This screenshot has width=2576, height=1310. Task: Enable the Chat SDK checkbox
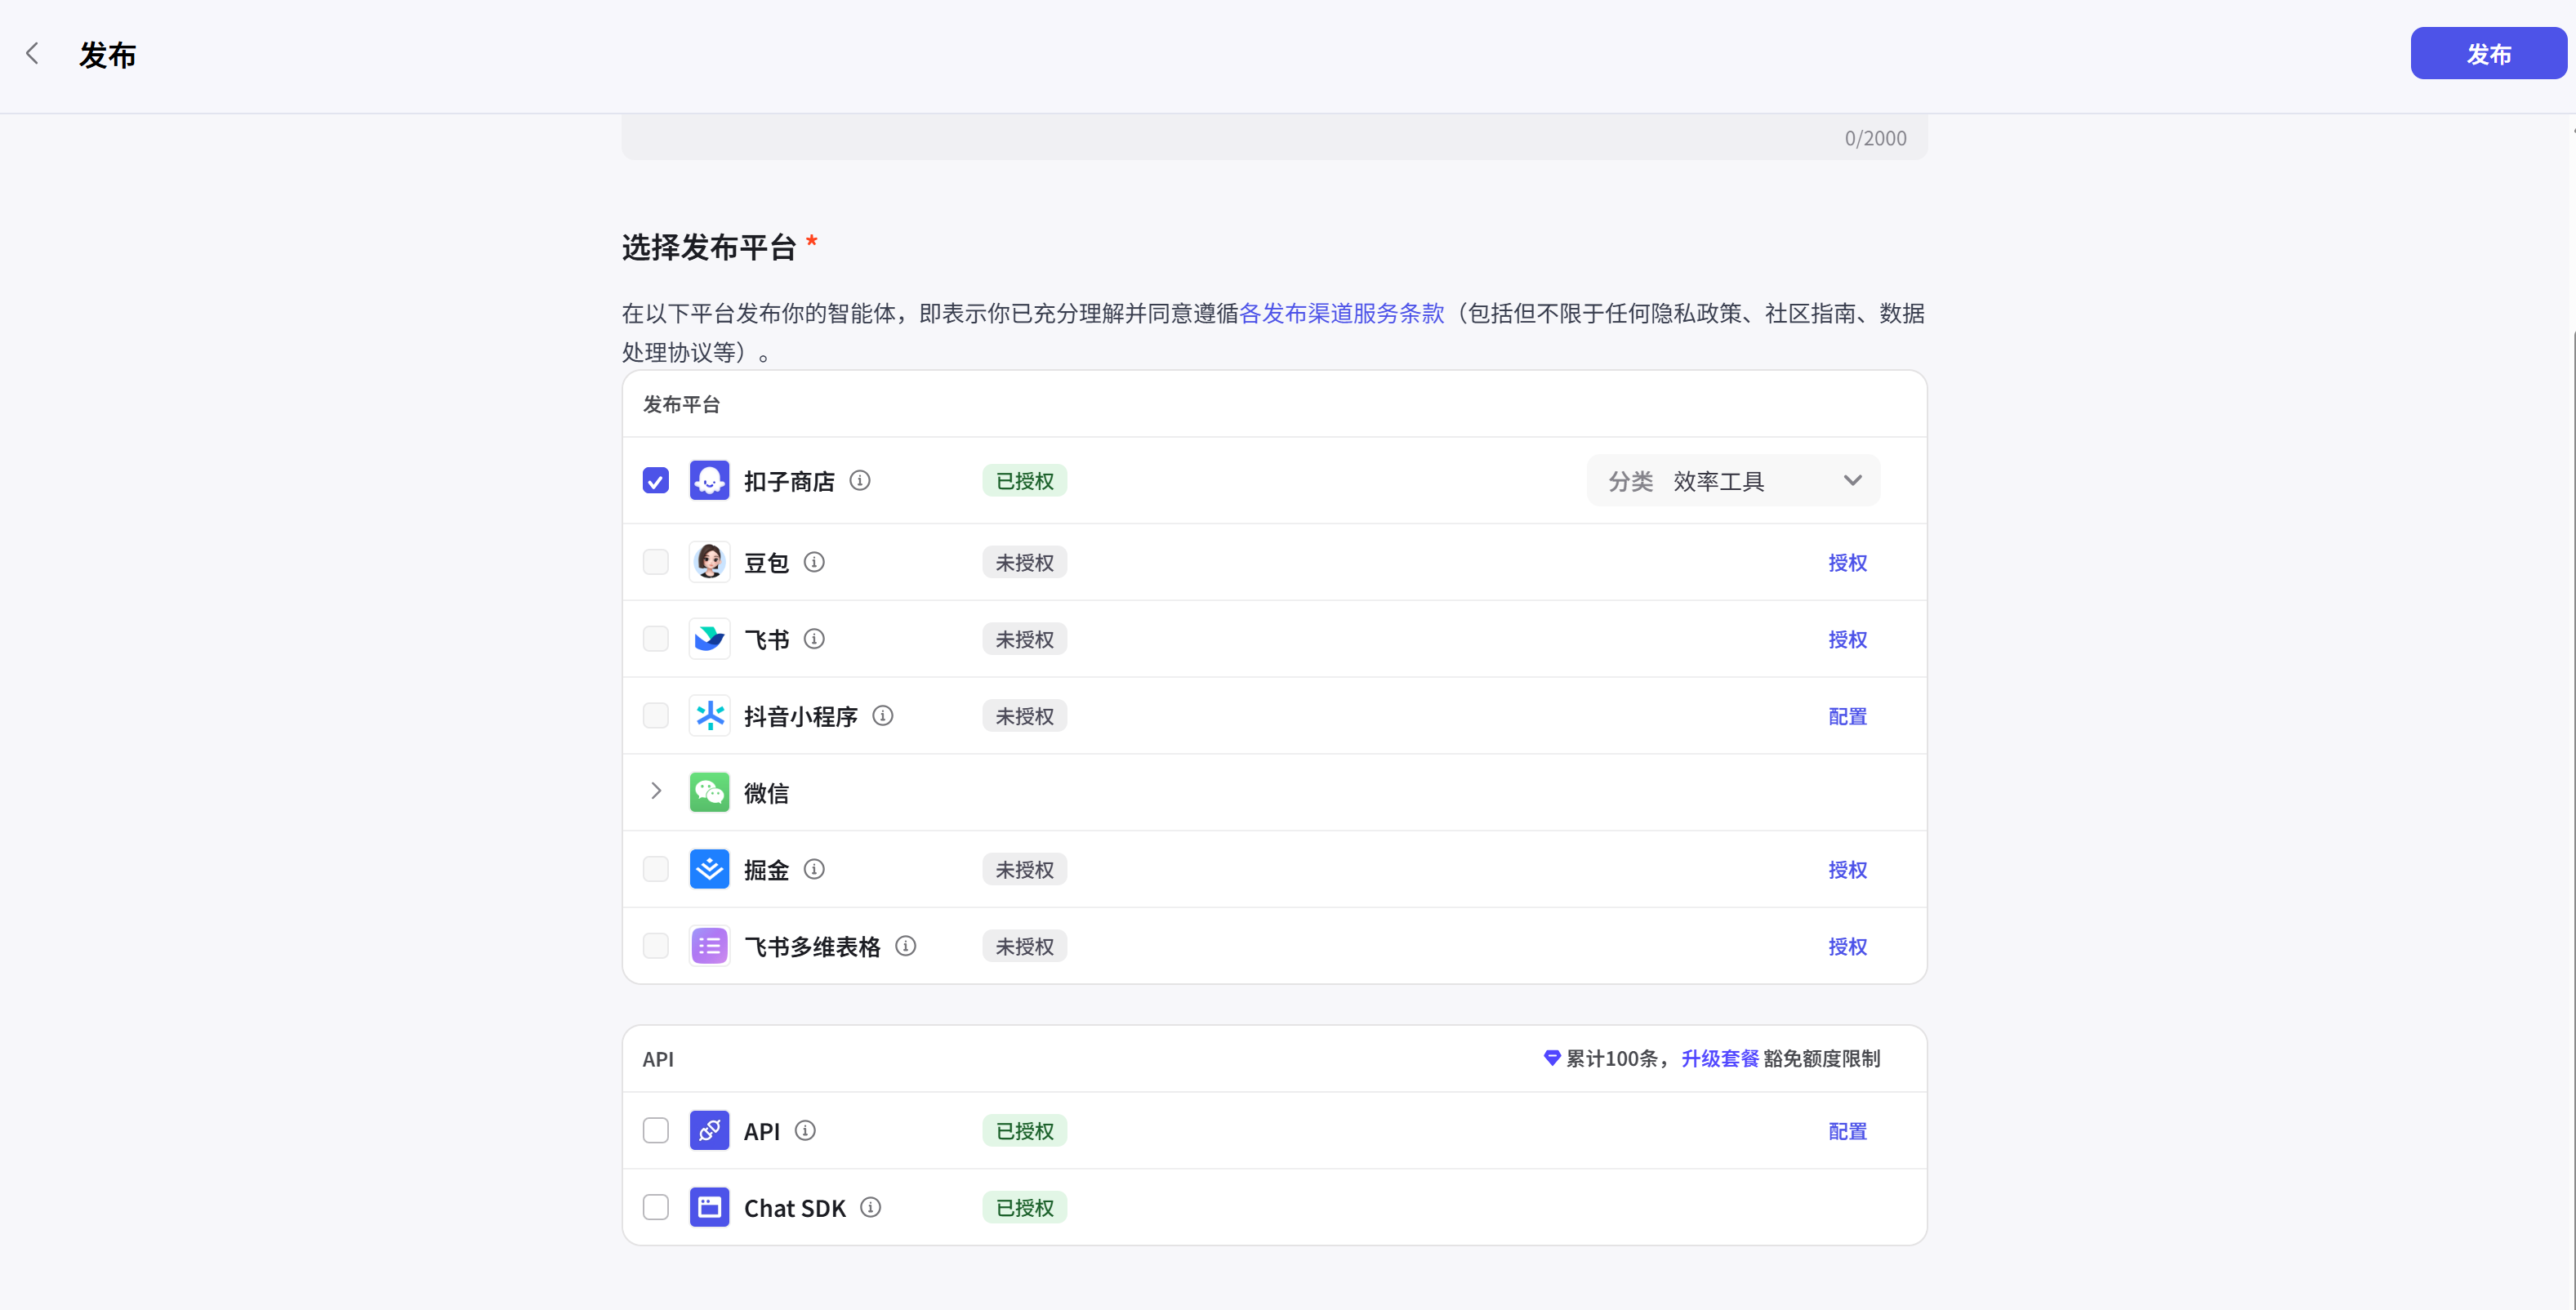pos(656,1208)
